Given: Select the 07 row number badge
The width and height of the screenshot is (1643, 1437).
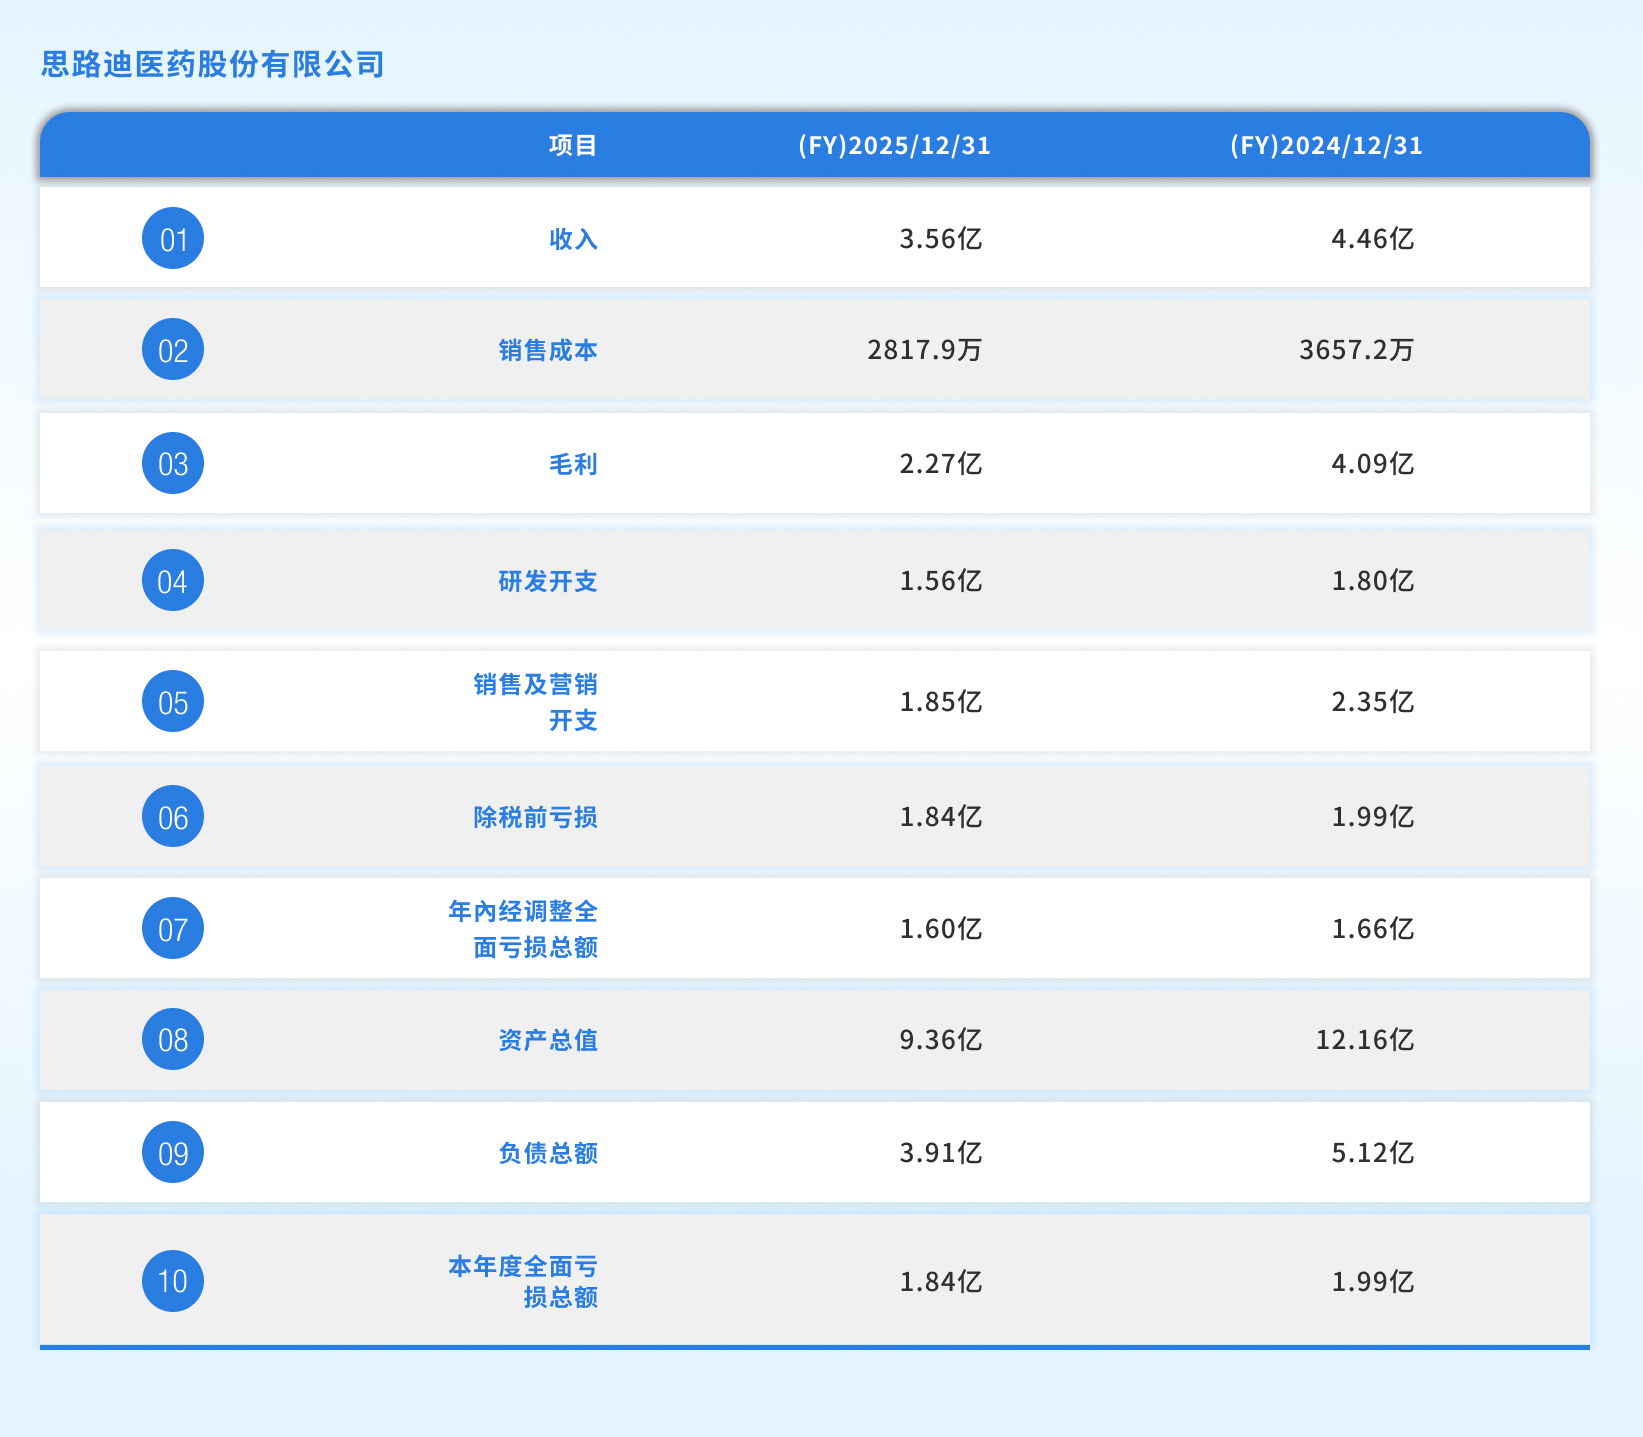Looking at the screenshot, I should click(173, 929).
